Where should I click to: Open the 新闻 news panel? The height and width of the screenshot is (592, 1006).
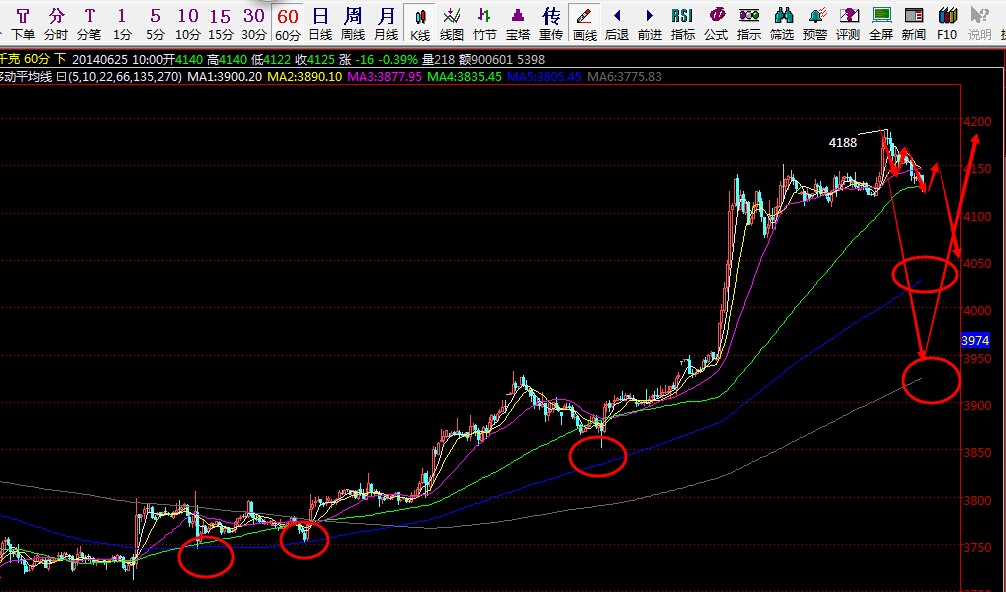(x=914, y=24)
